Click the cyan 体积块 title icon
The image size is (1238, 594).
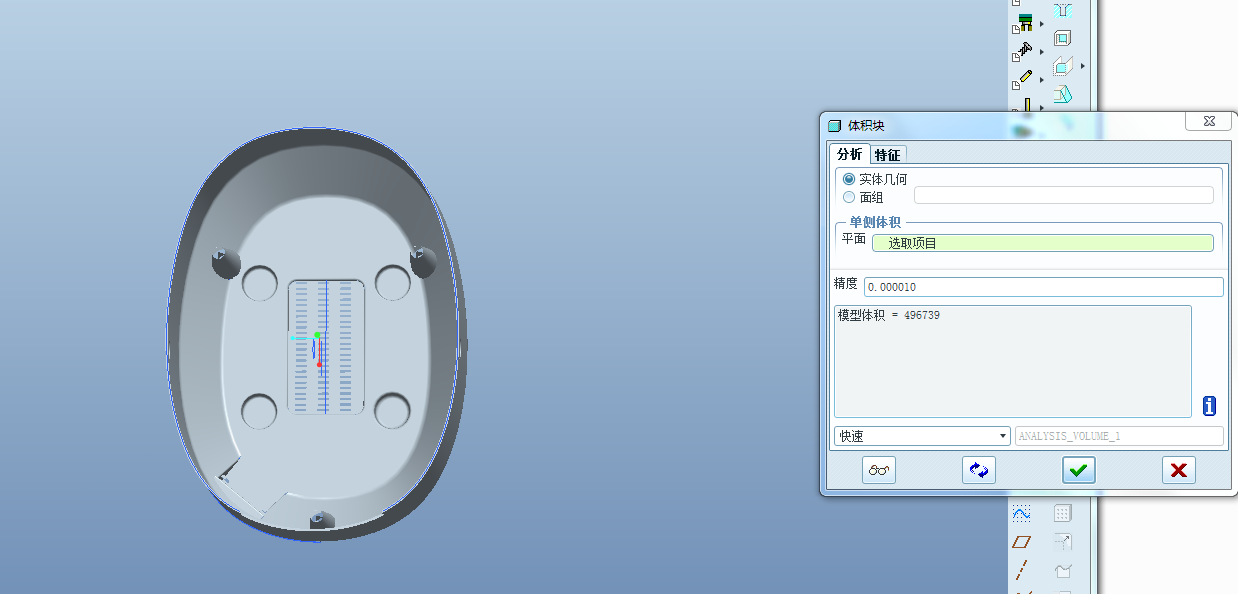click(834, 126)
